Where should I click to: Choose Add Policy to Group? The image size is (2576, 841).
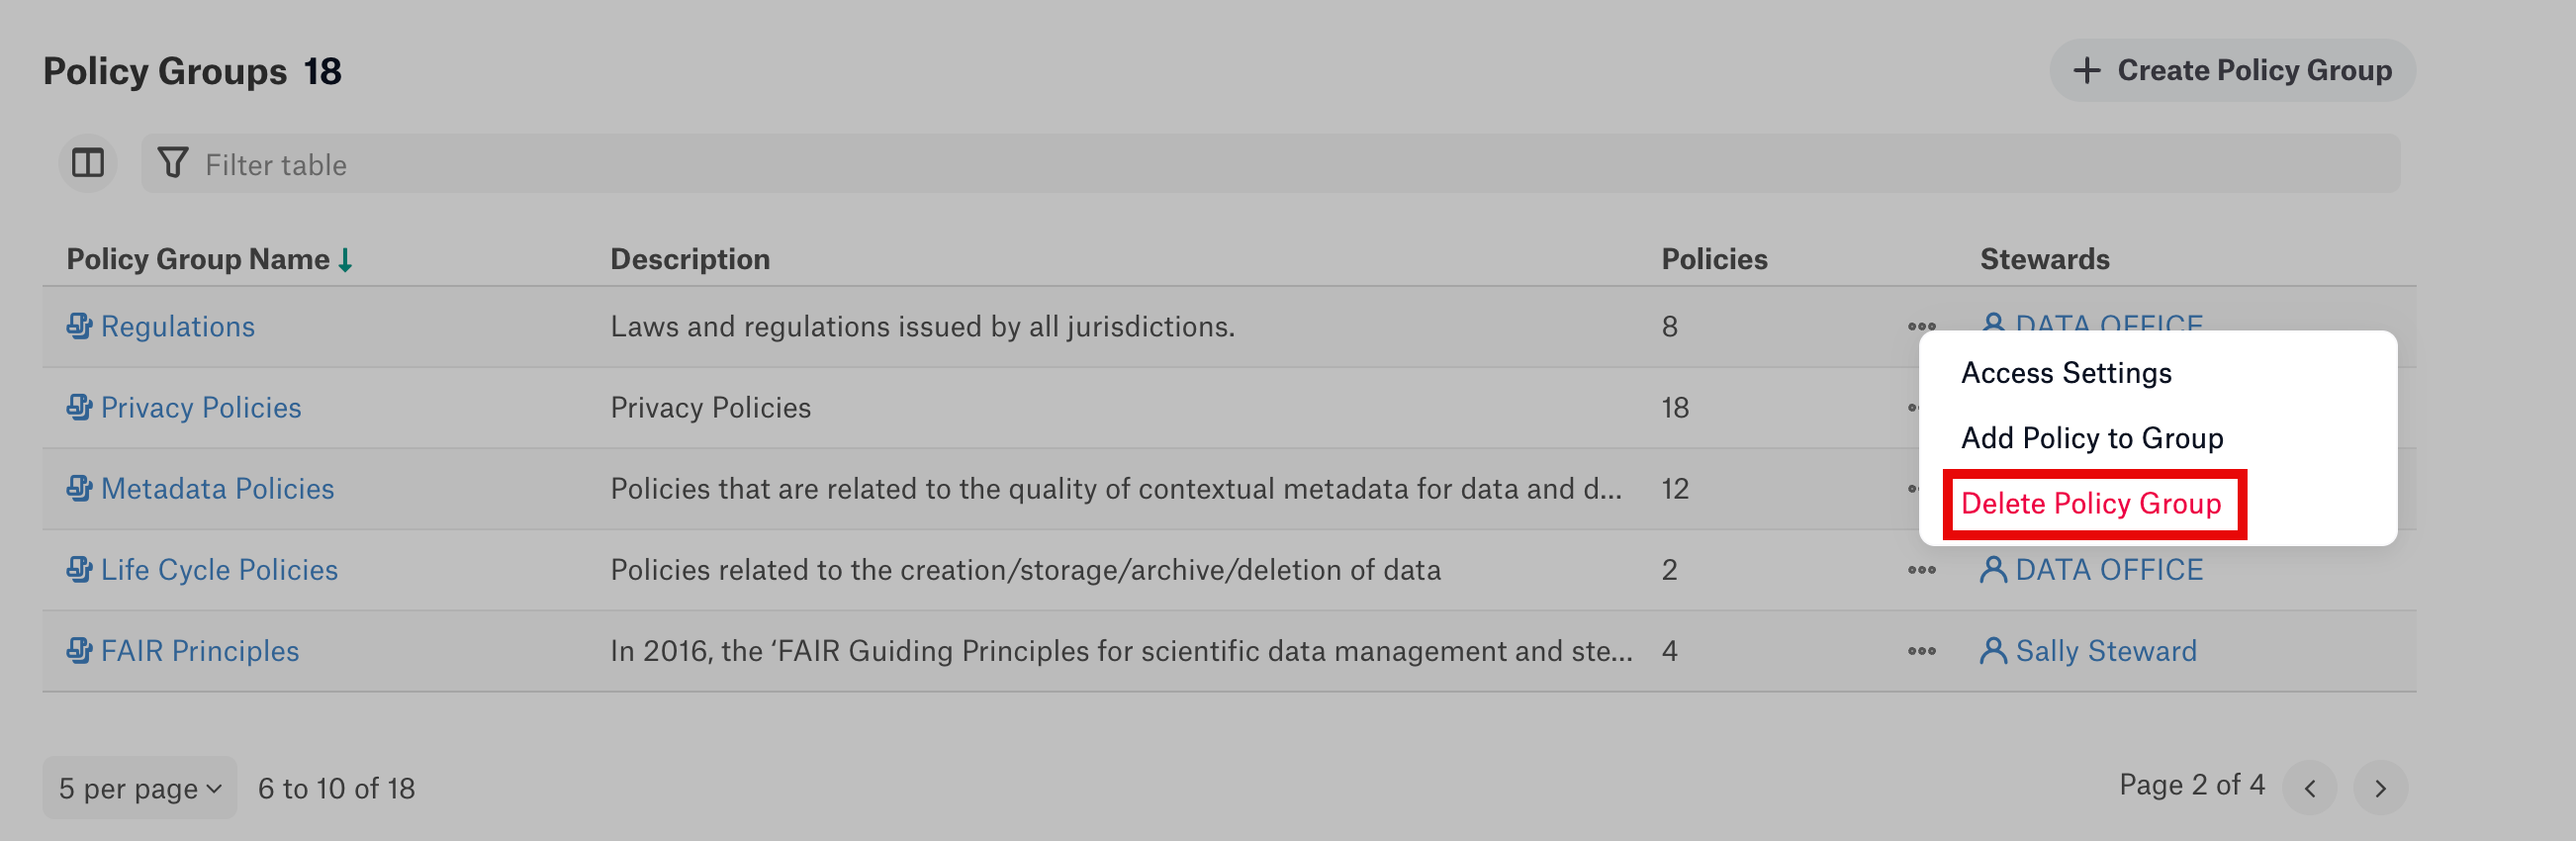point(2092,438)
